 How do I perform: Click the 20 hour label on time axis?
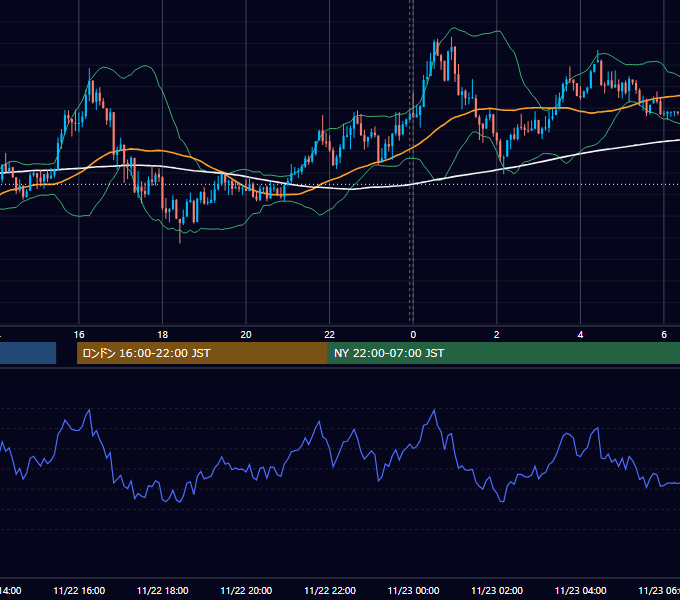(246, 335)
